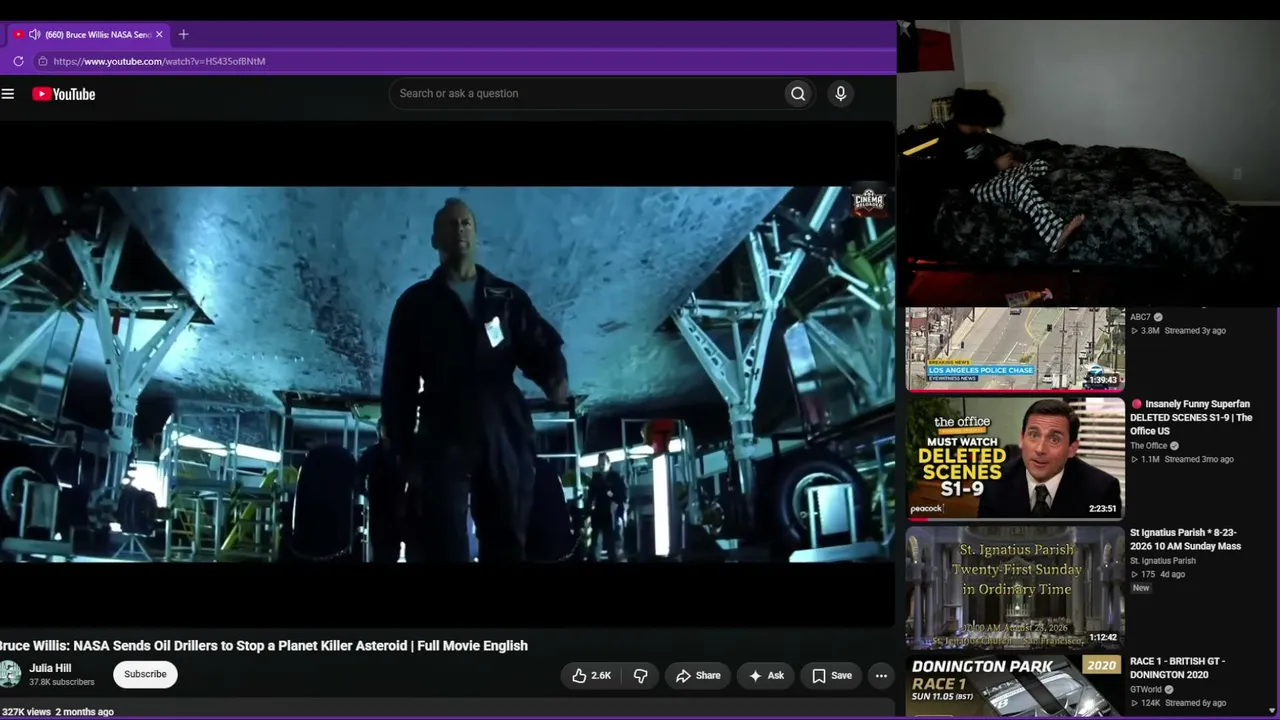Image resolution: width=1280 pixels, height=720 pixels.
Task: Like the video with 2.6K likes
Action: coord(591,676)
